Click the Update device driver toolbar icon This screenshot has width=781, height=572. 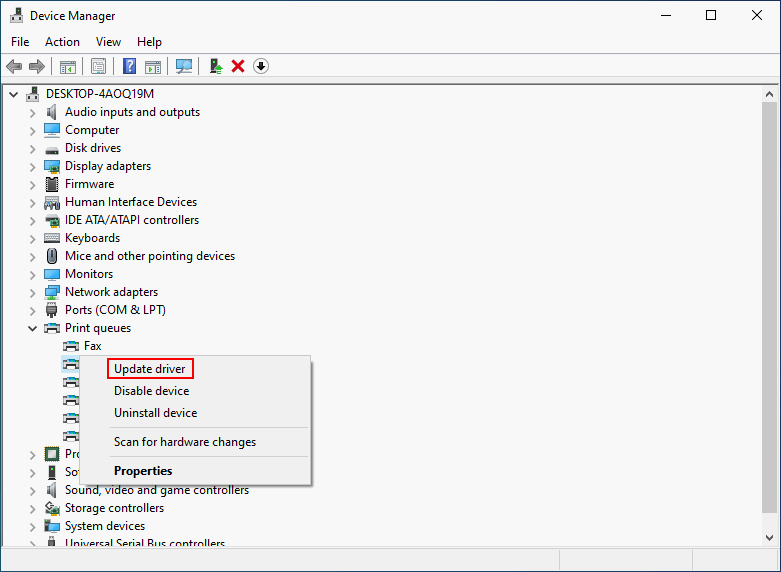(x=215, y=66)
